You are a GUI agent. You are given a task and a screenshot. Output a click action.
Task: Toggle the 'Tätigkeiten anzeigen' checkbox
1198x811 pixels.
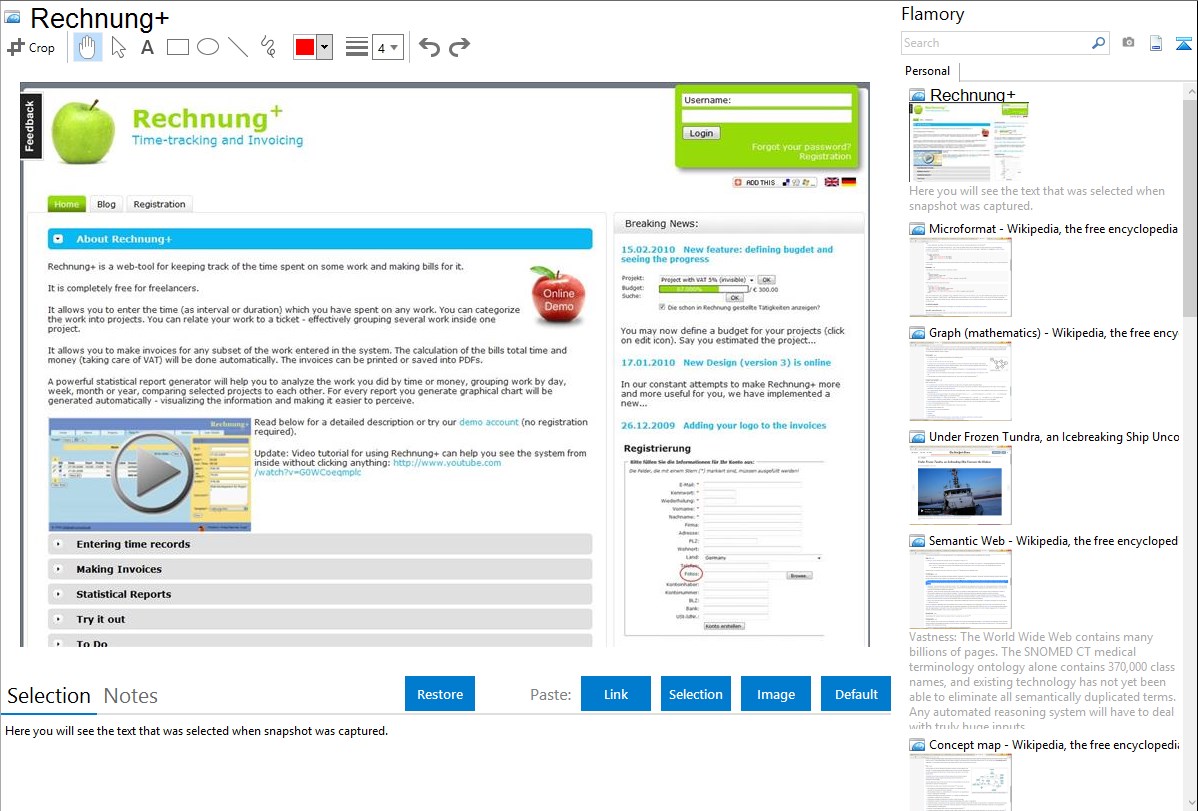click(662, 307)
